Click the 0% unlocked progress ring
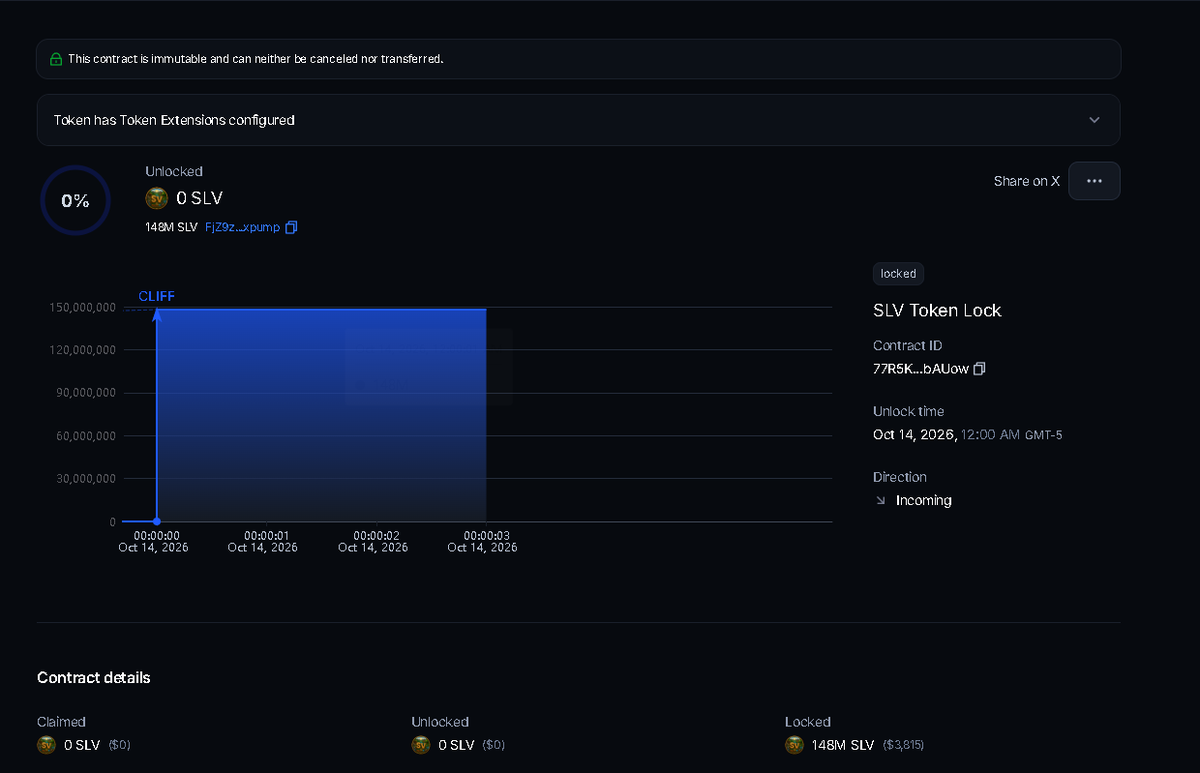 [75, 200]
